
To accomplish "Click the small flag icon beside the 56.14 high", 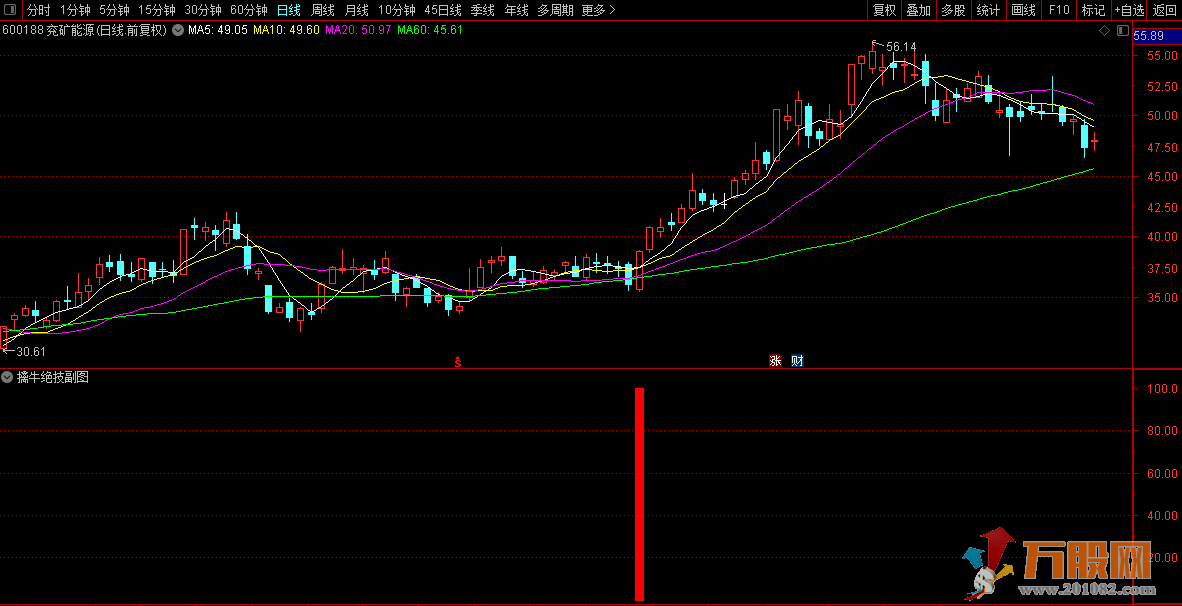I will tap(874, 43).
